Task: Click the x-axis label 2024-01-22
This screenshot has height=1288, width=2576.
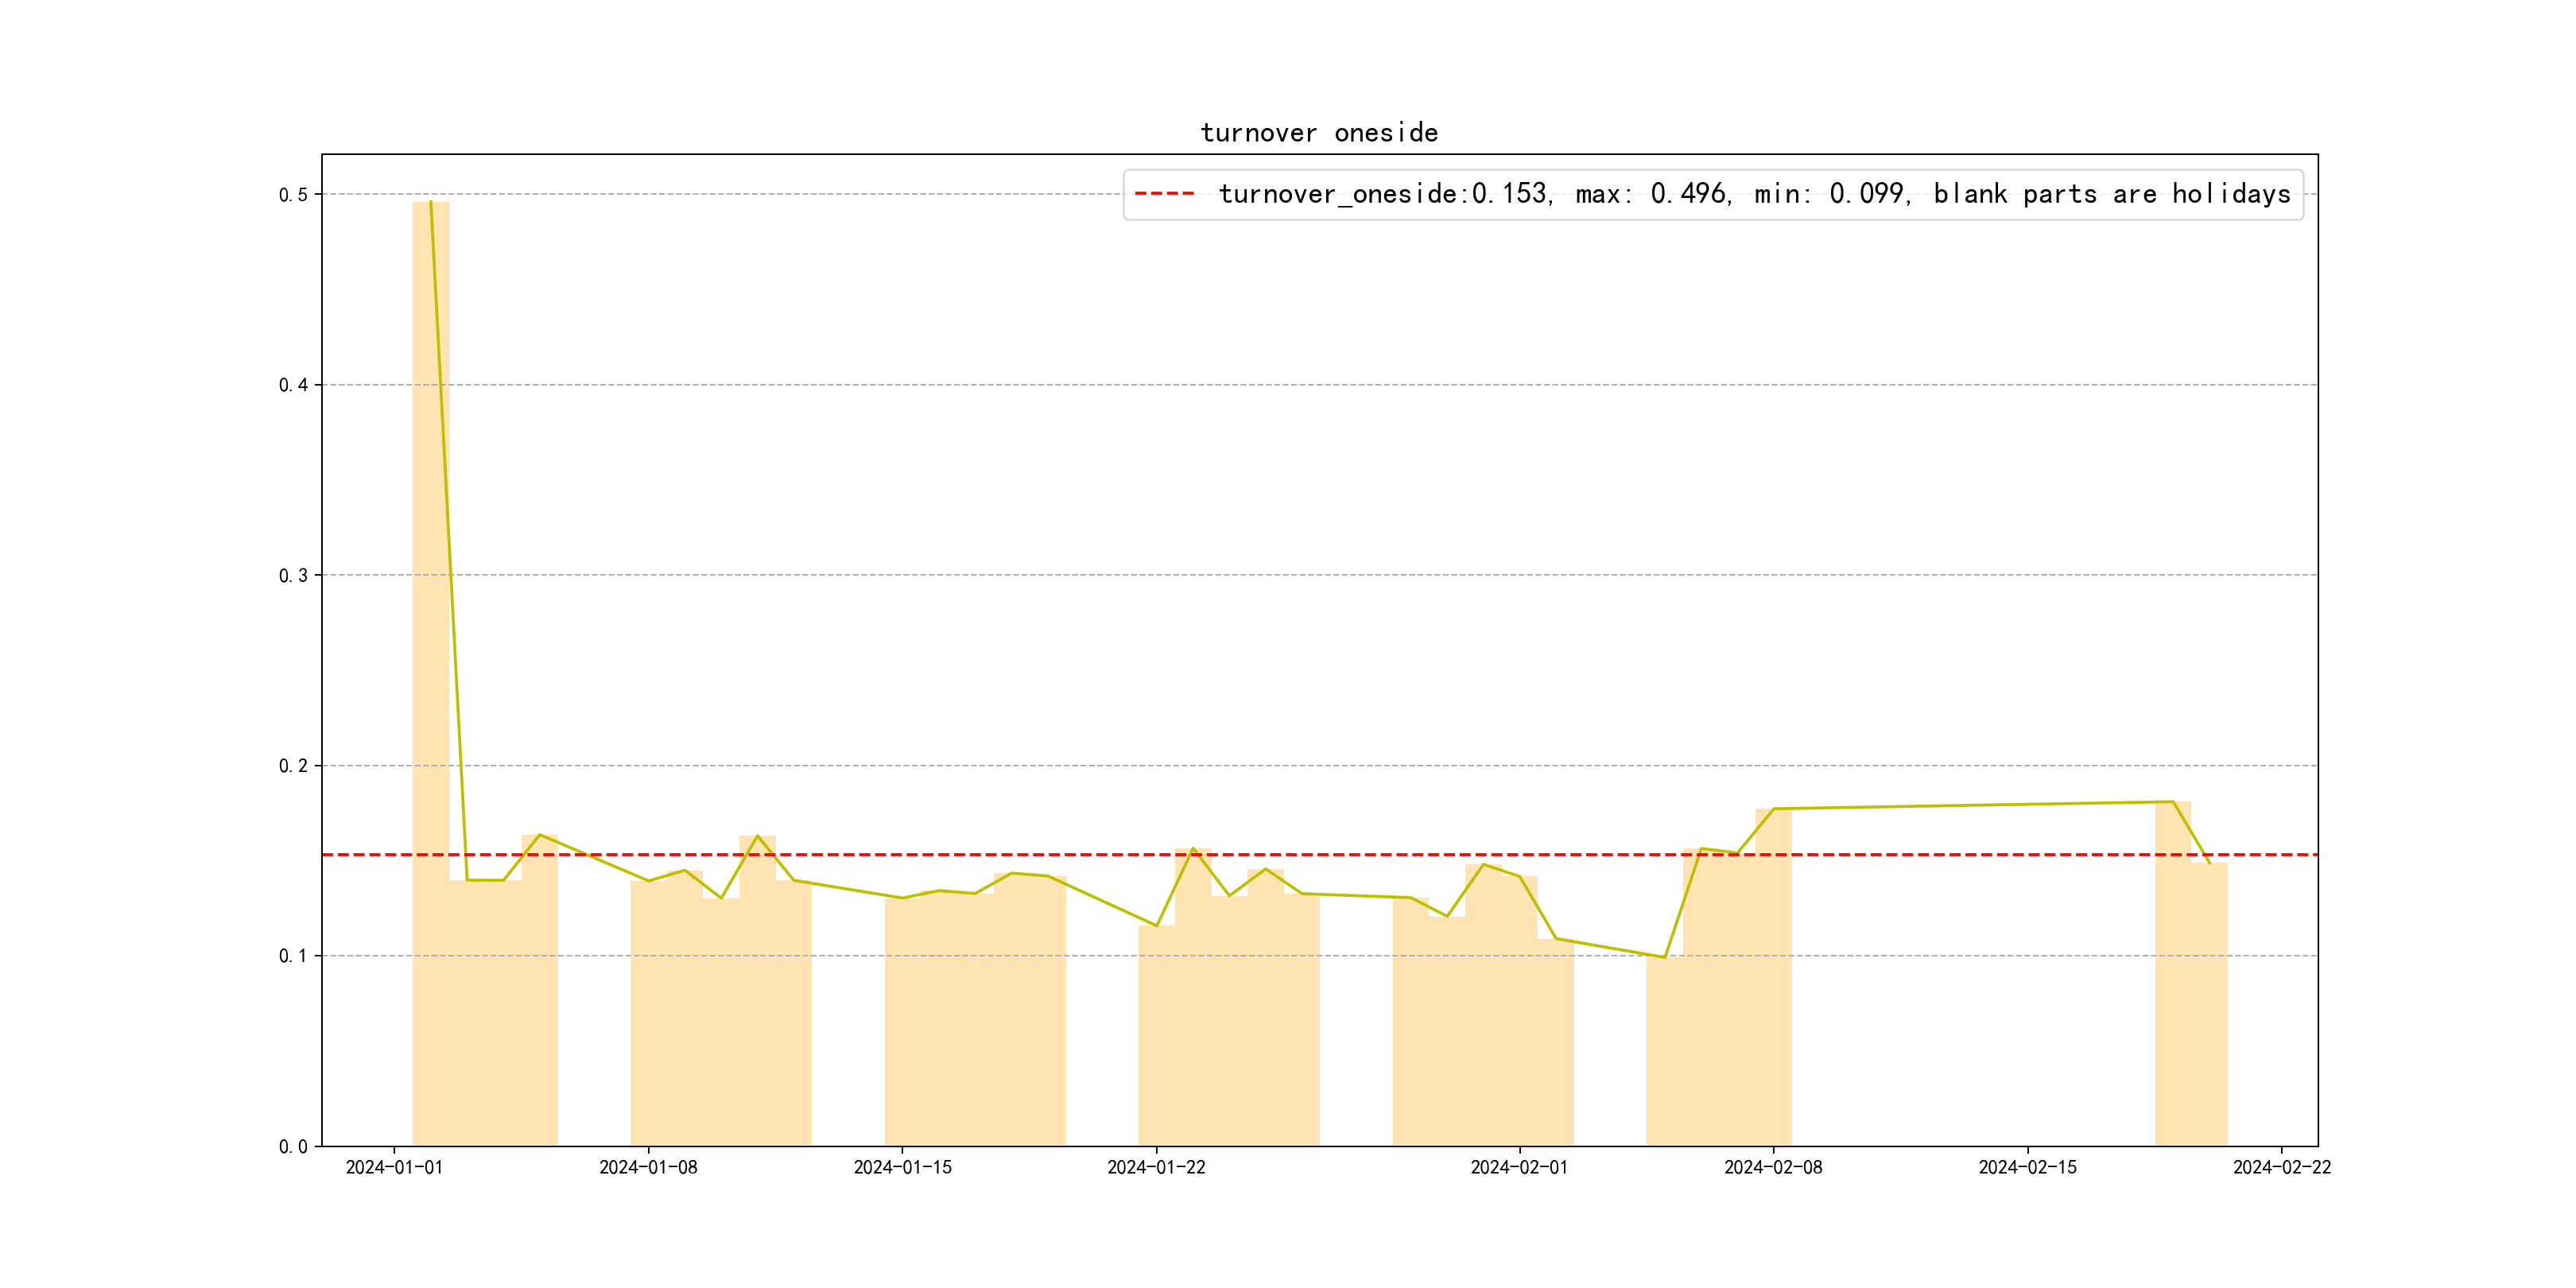Action: (x=1156, y=1168)
